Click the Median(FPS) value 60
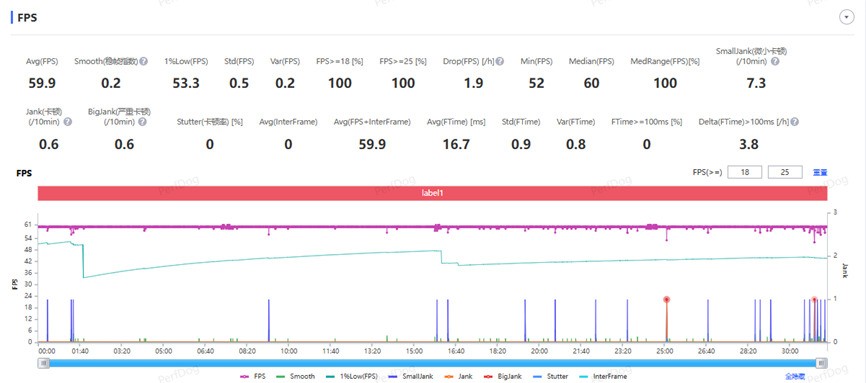 [592, 83]
